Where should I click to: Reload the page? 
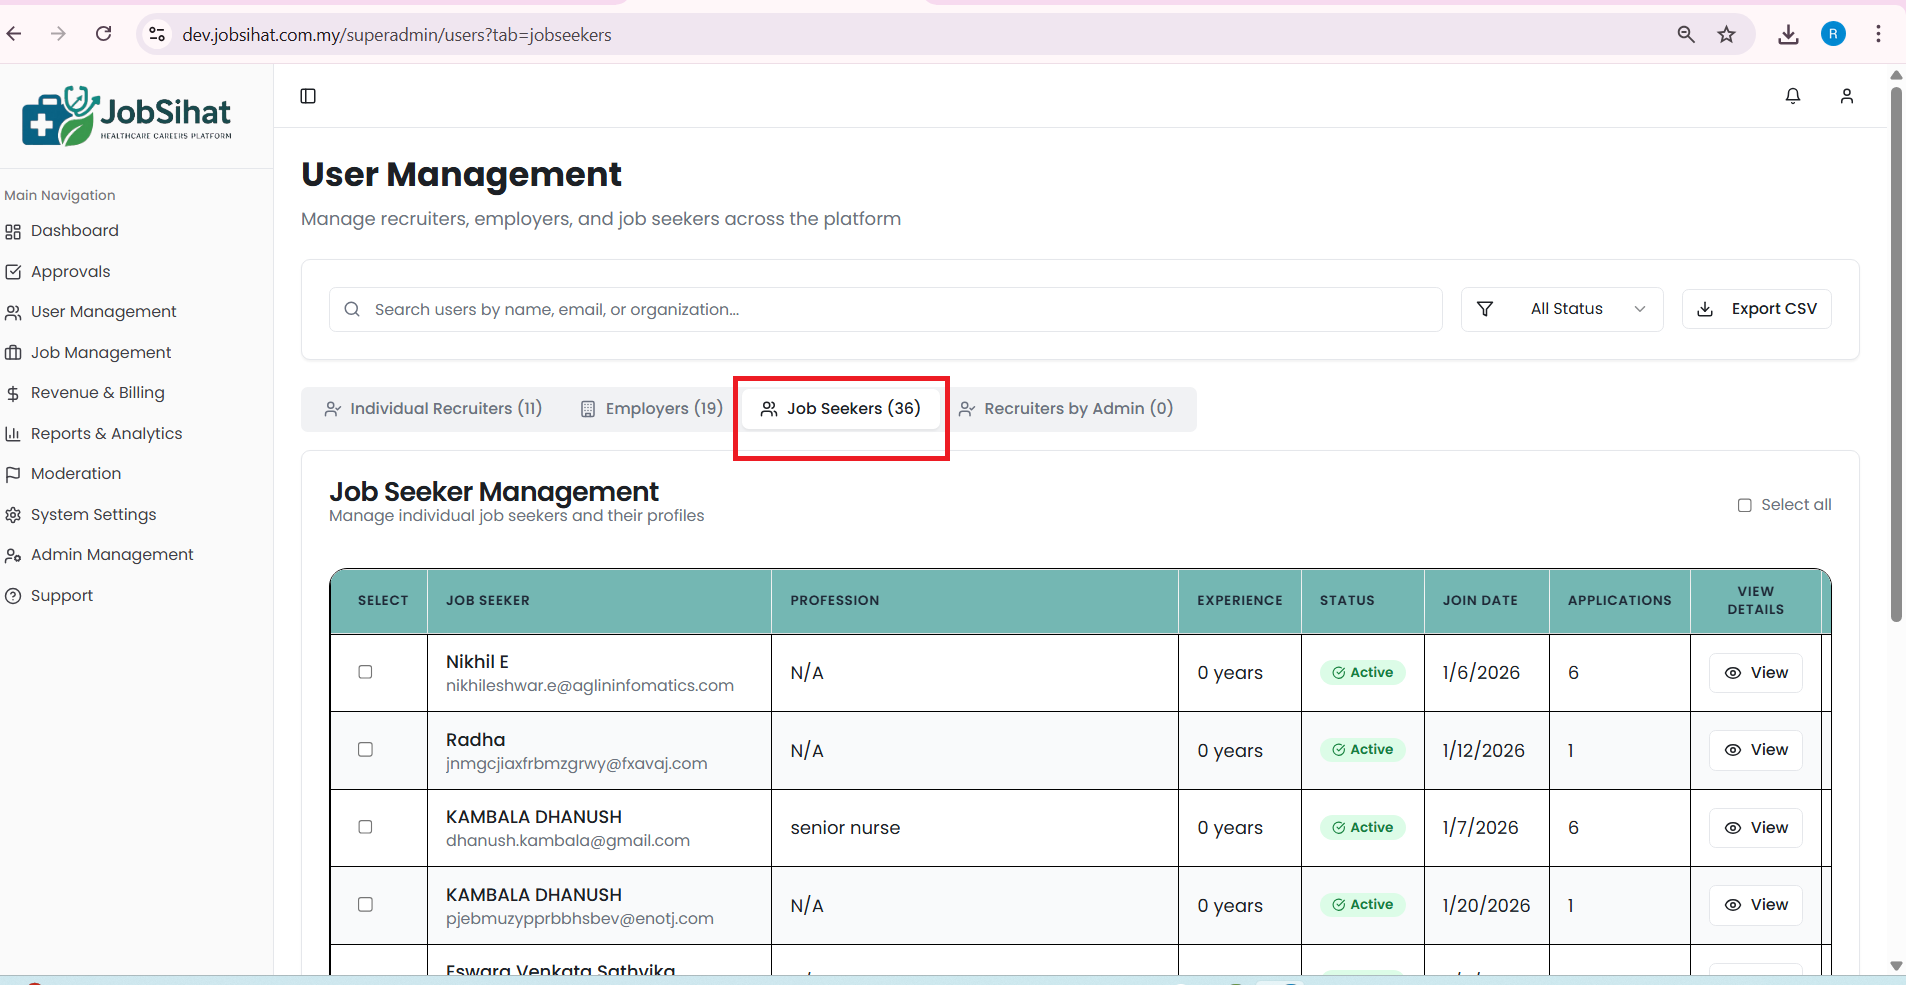(x=104, y=34)
